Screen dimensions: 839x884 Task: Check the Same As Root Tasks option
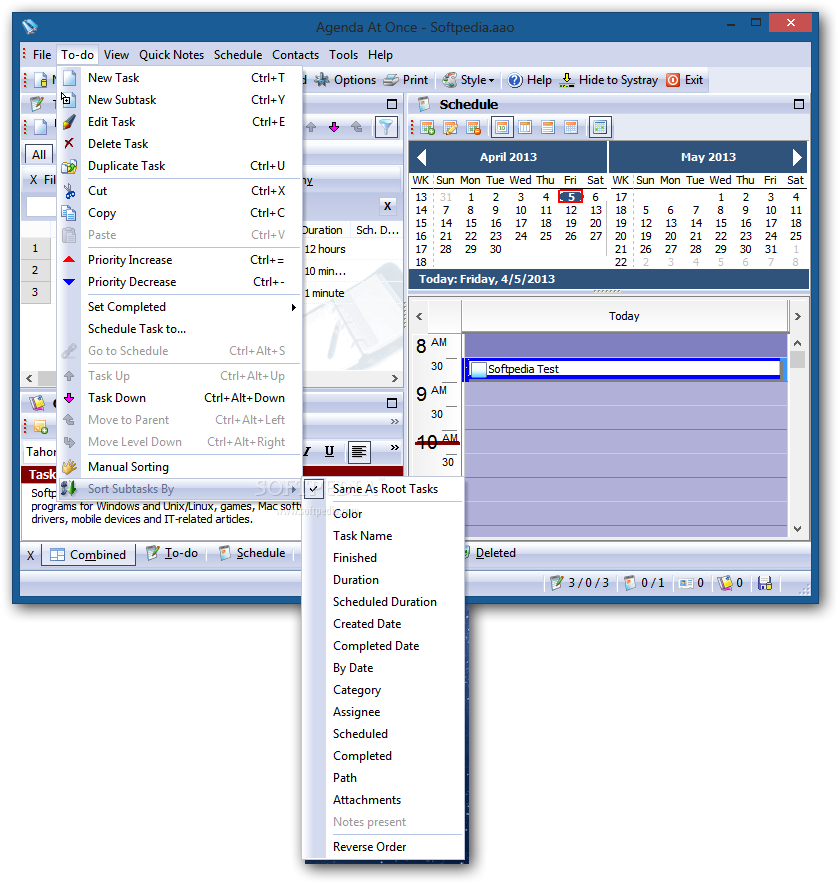[x=383, y=489]
